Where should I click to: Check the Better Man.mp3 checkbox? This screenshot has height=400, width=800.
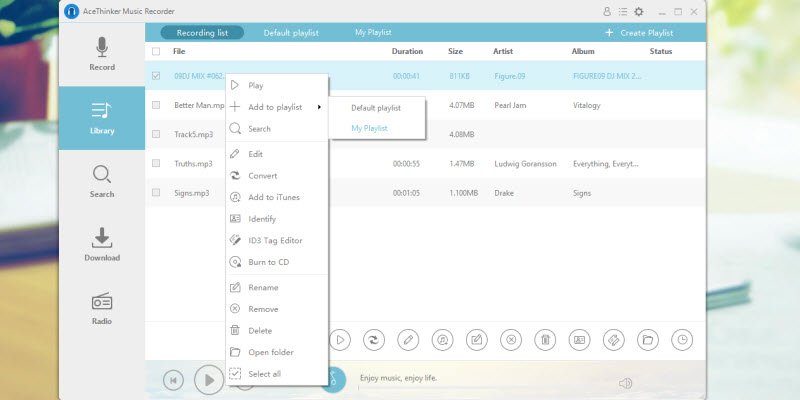[x=156, y=105]
